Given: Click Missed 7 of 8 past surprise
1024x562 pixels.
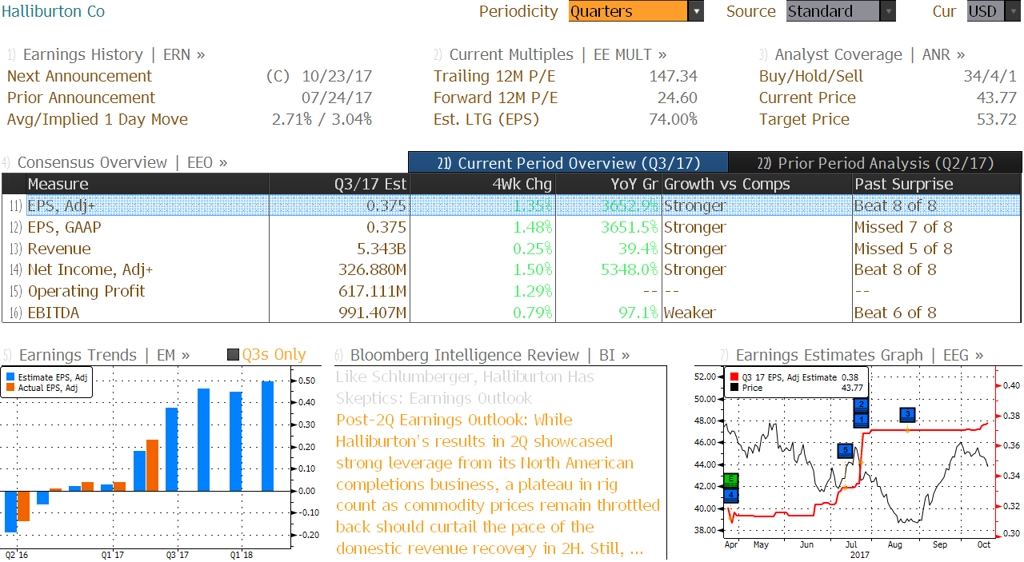Looking at the screenshot, I should 903,227.
